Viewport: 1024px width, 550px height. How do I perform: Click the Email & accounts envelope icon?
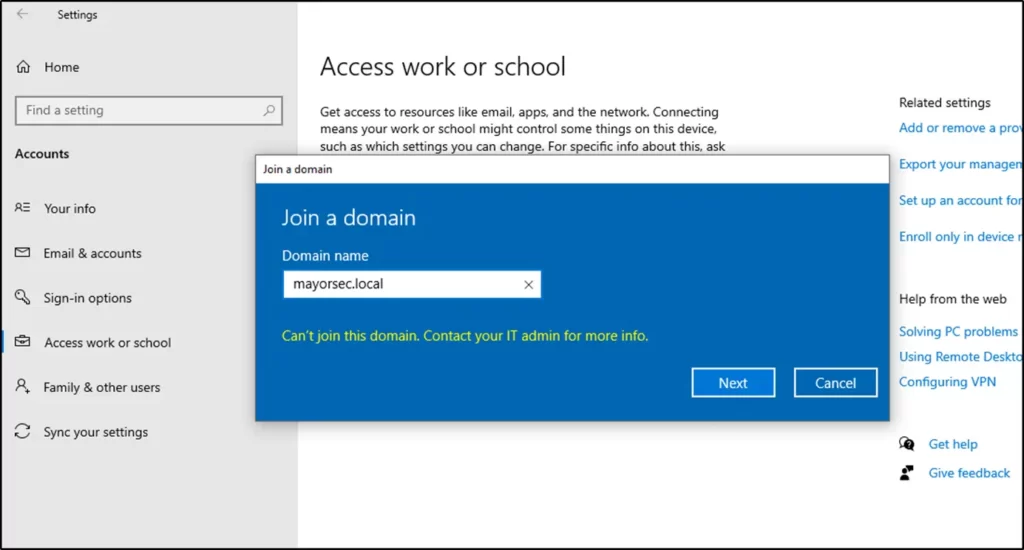23,254
